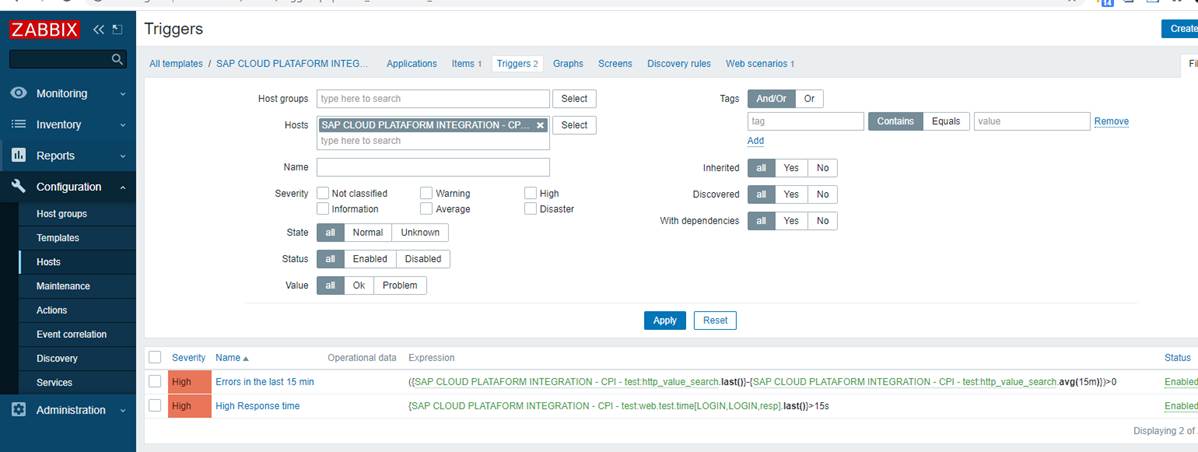The width and height of the screenshot is (1198, 452).
Task: Focus the tag value input field
Action: (1031, 121)
